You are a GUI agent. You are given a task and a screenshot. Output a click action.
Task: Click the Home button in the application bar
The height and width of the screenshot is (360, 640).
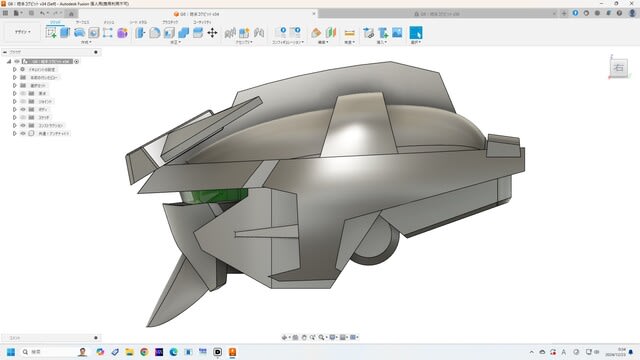[x=71, y=13]
